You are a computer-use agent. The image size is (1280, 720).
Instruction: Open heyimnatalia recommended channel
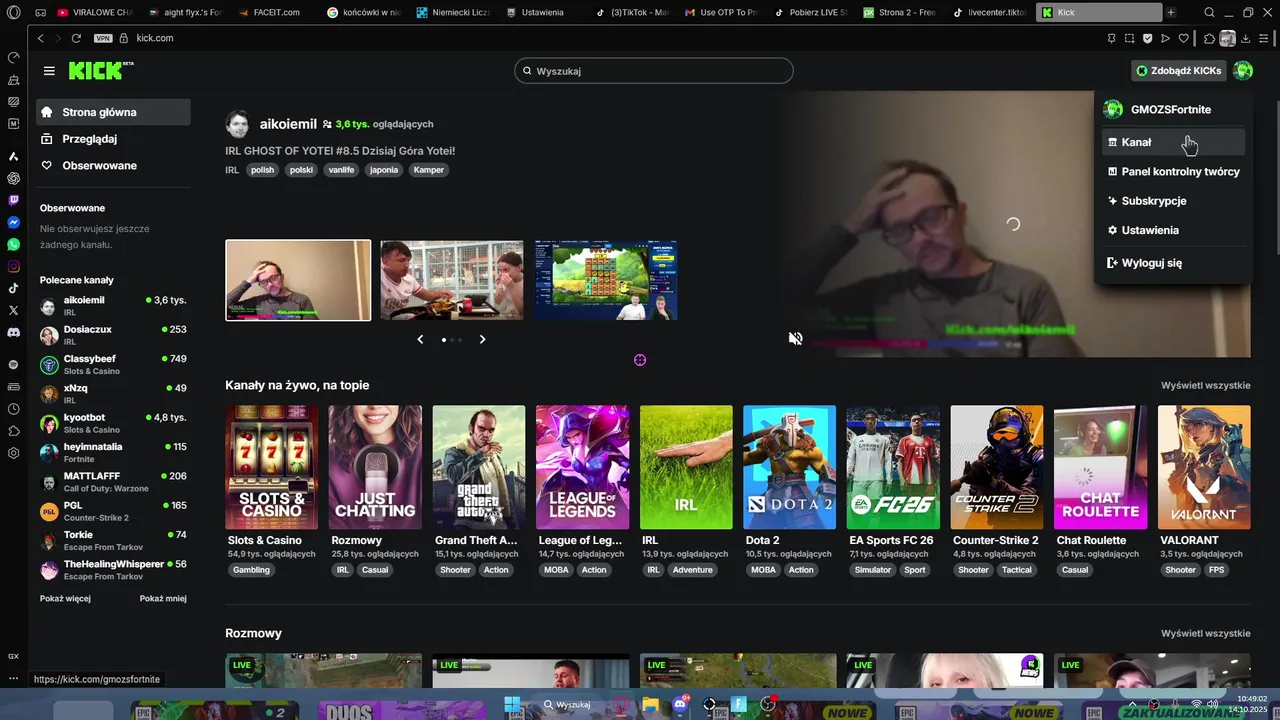pyautogui.click(x=113, y=453)
